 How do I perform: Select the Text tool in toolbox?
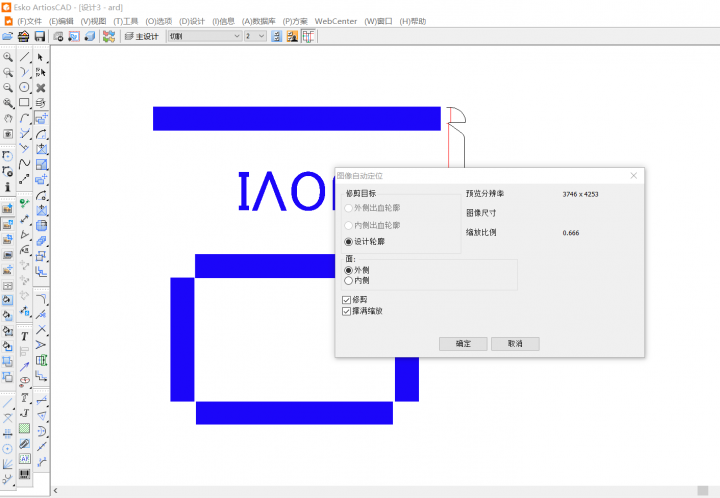pyautogui.click(x=25, y=336)
